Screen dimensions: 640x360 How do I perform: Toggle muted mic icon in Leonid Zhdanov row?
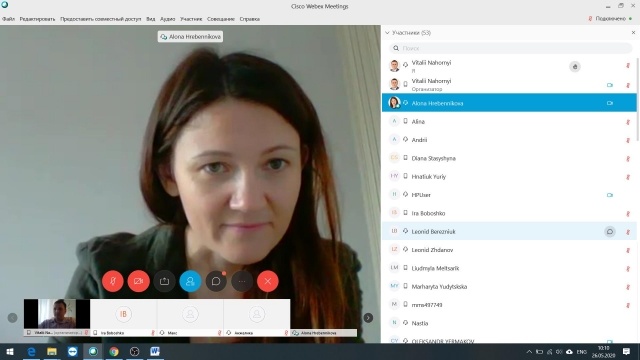point(628,250)
